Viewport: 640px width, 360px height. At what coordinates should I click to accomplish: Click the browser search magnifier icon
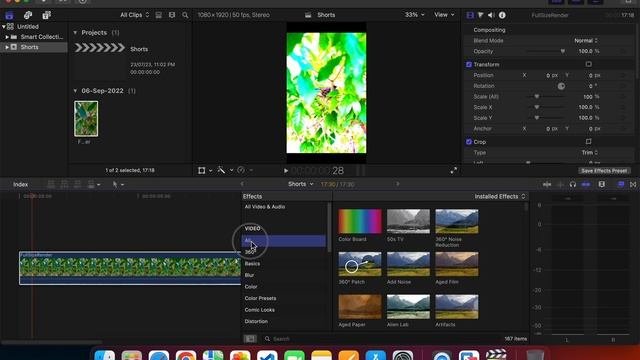point(185,15)
